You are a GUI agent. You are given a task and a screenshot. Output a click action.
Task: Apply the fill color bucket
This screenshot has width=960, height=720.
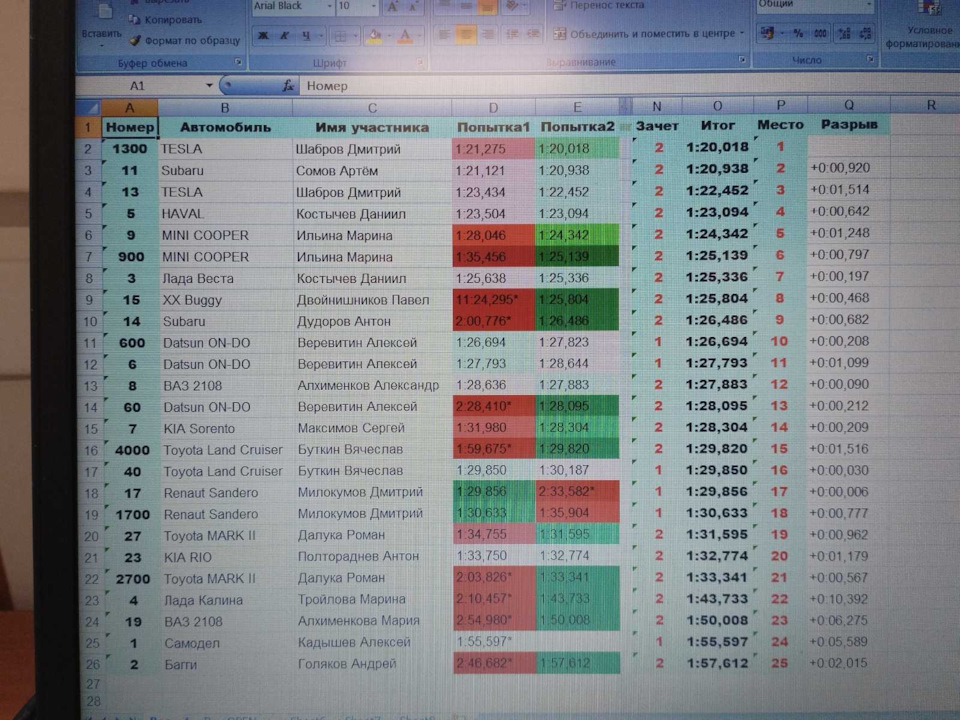point(373,37)
